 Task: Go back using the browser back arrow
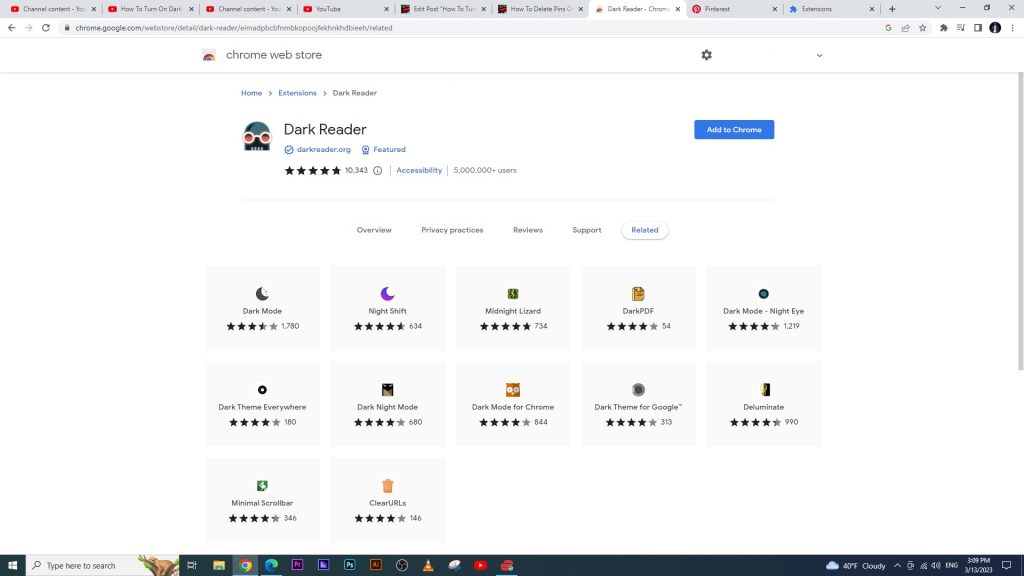click(x=12, y=28)
